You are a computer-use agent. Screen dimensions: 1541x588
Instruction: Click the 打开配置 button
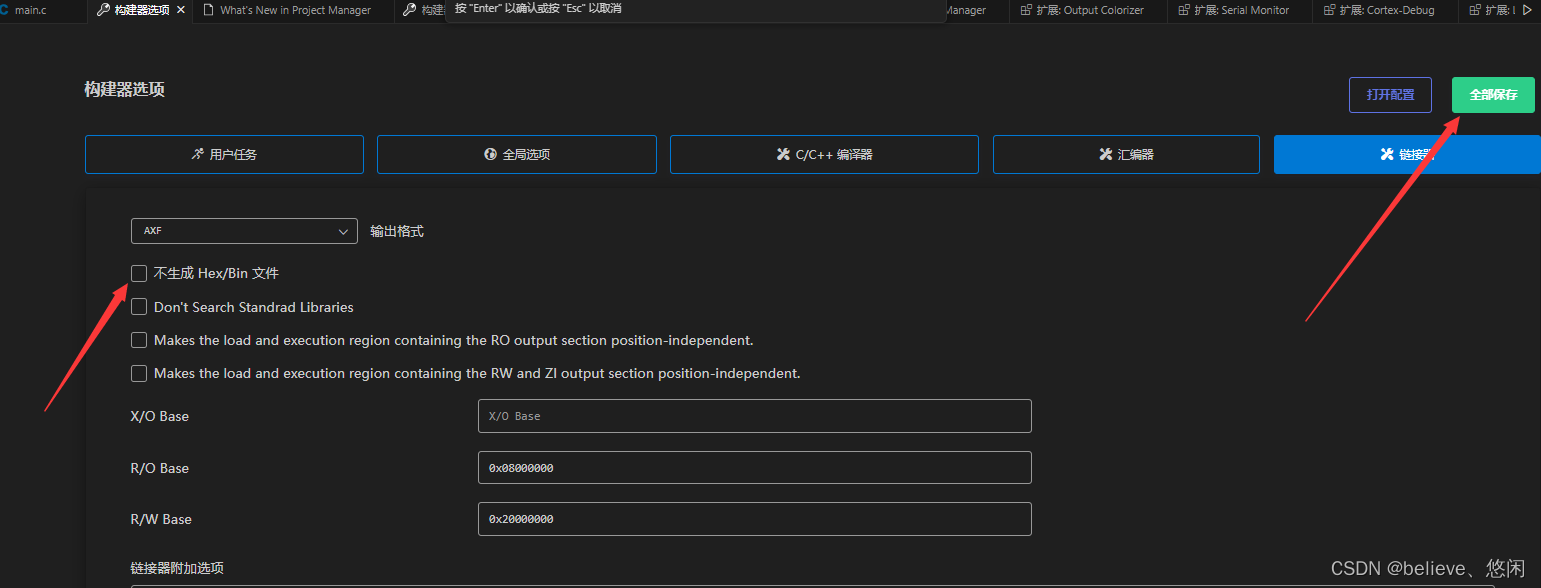pyautogui.click(x=1390, y=94)
